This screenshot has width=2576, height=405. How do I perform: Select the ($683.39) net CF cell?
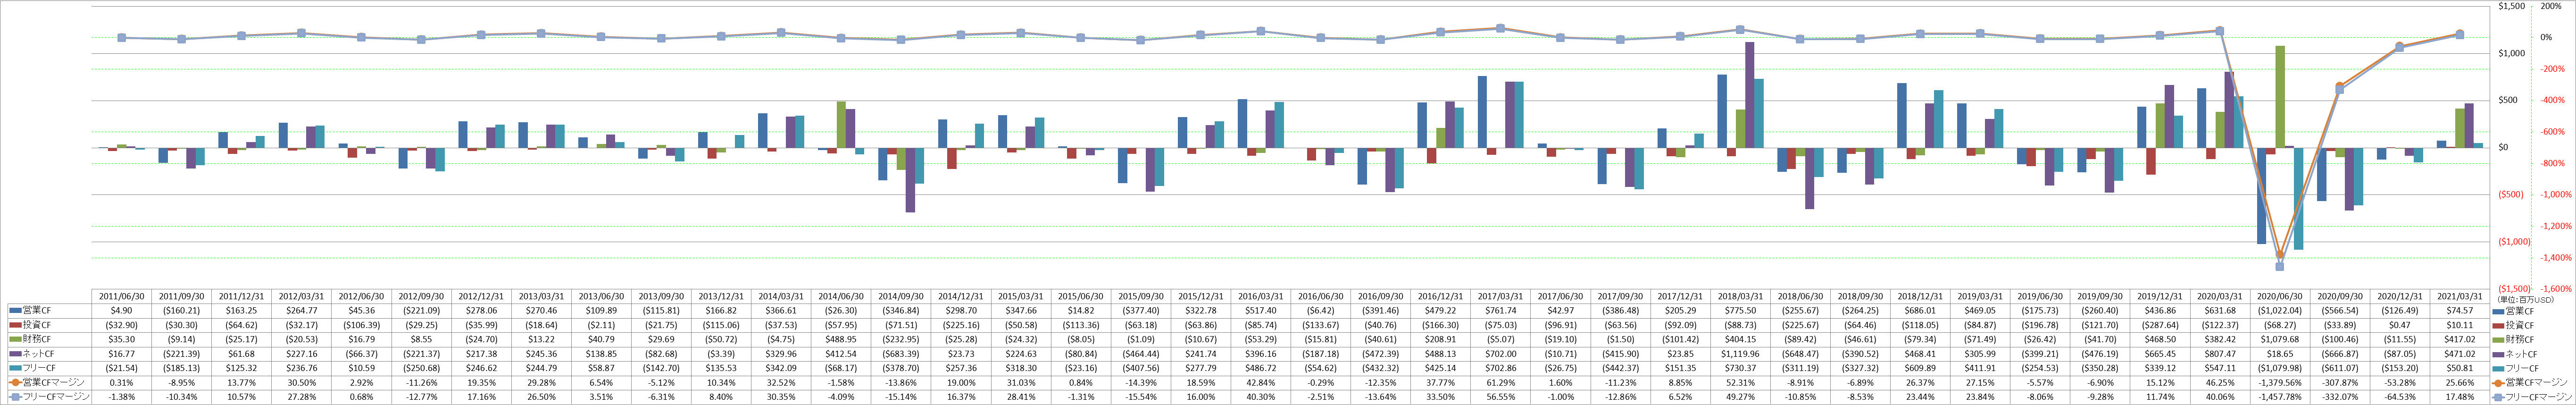click(900, 354)
